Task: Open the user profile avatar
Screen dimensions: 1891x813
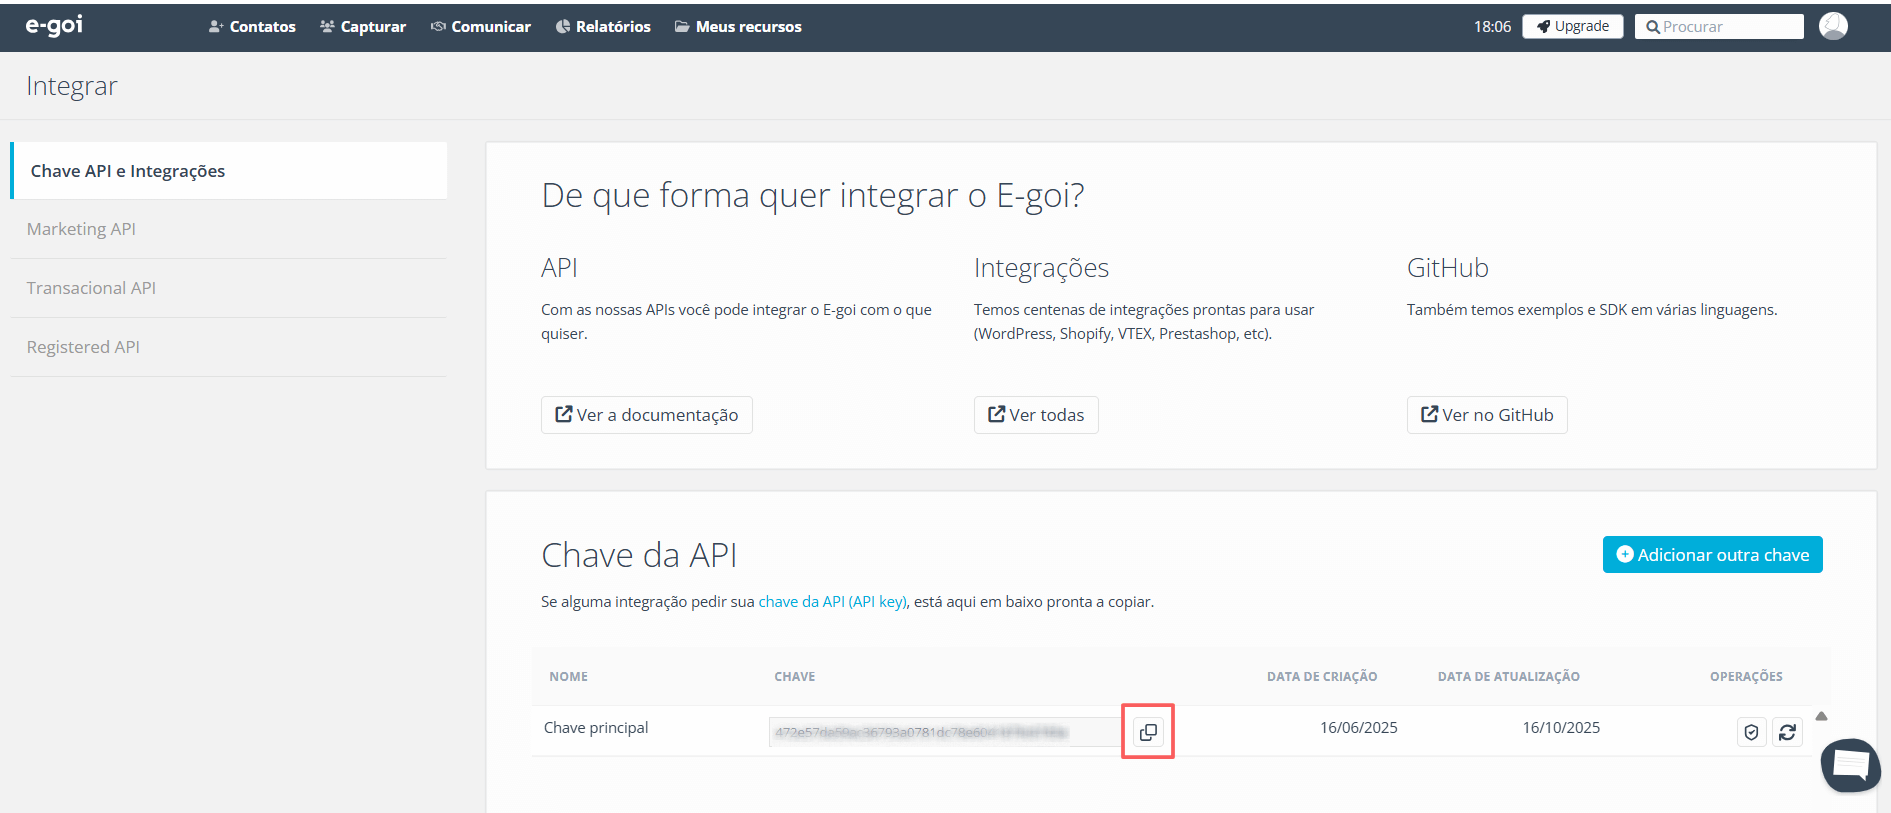Action: pos(1832,26)
